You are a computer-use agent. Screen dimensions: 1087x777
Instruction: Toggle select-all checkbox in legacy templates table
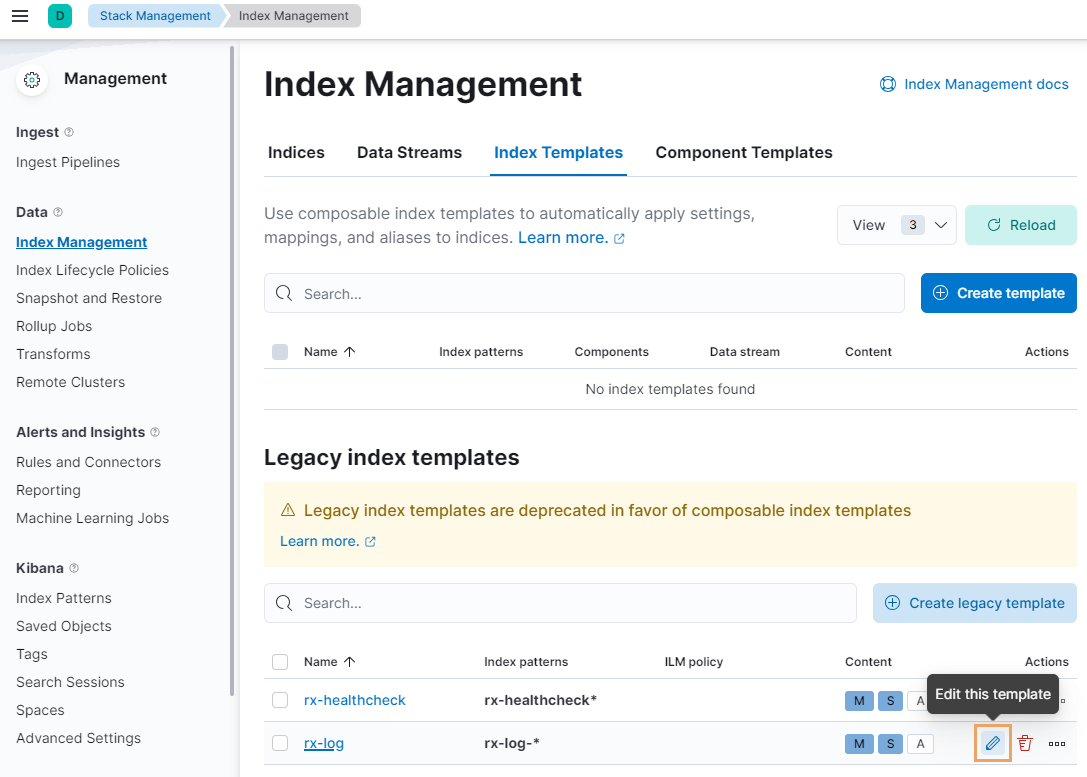[x=280, y=662]
